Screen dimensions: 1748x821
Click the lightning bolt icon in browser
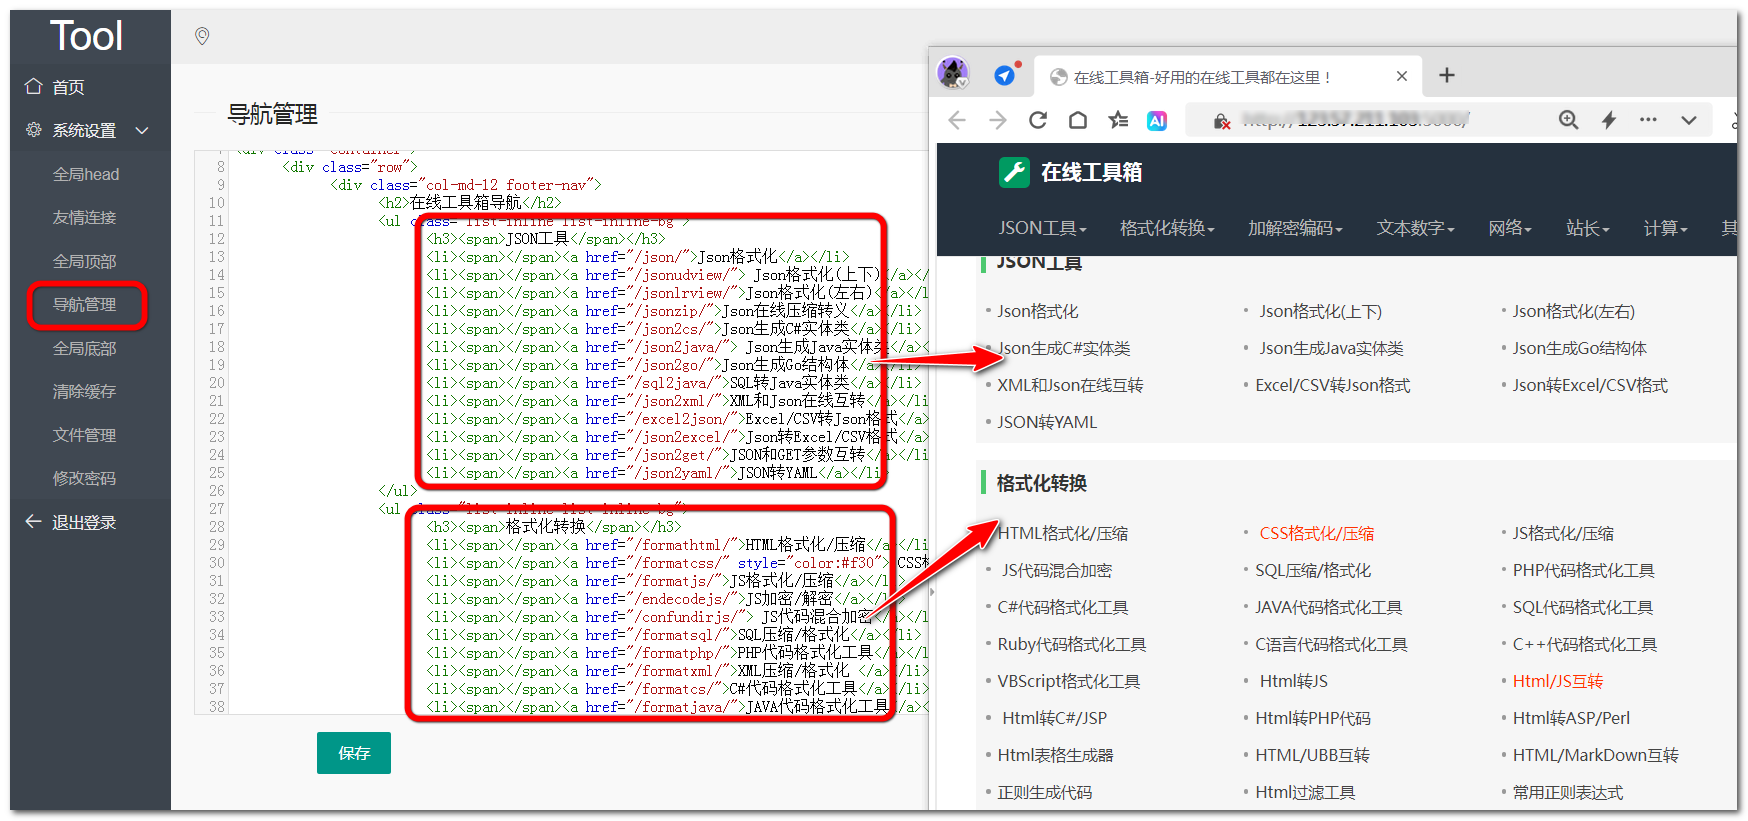(x=1609, y=120)
